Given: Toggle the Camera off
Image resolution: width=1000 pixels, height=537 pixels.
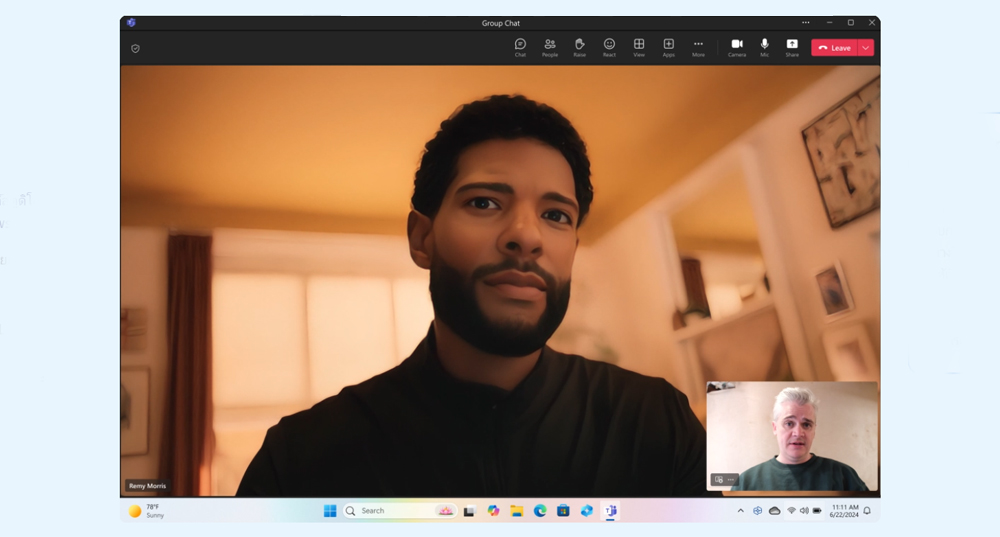Looking at the screenshot, I should [x=737, y=48].
